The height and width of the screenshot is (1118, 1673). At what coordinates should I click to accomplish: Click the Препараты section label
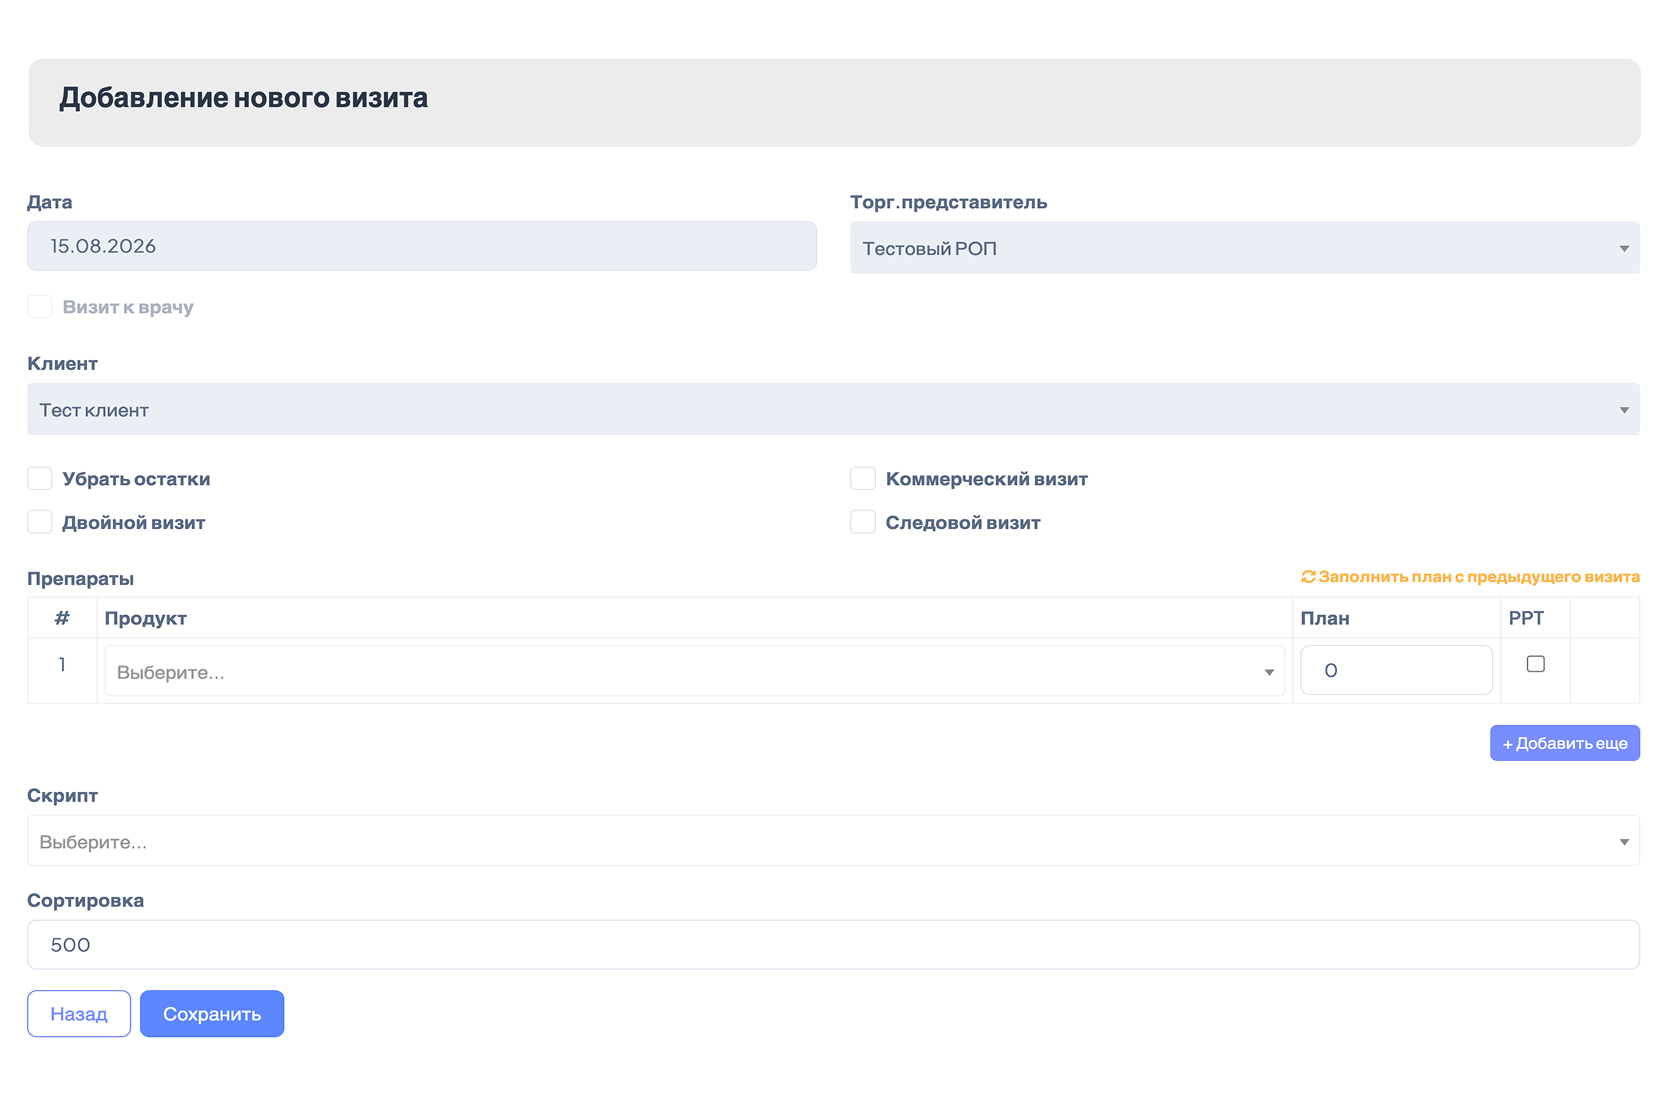(80, 578)
